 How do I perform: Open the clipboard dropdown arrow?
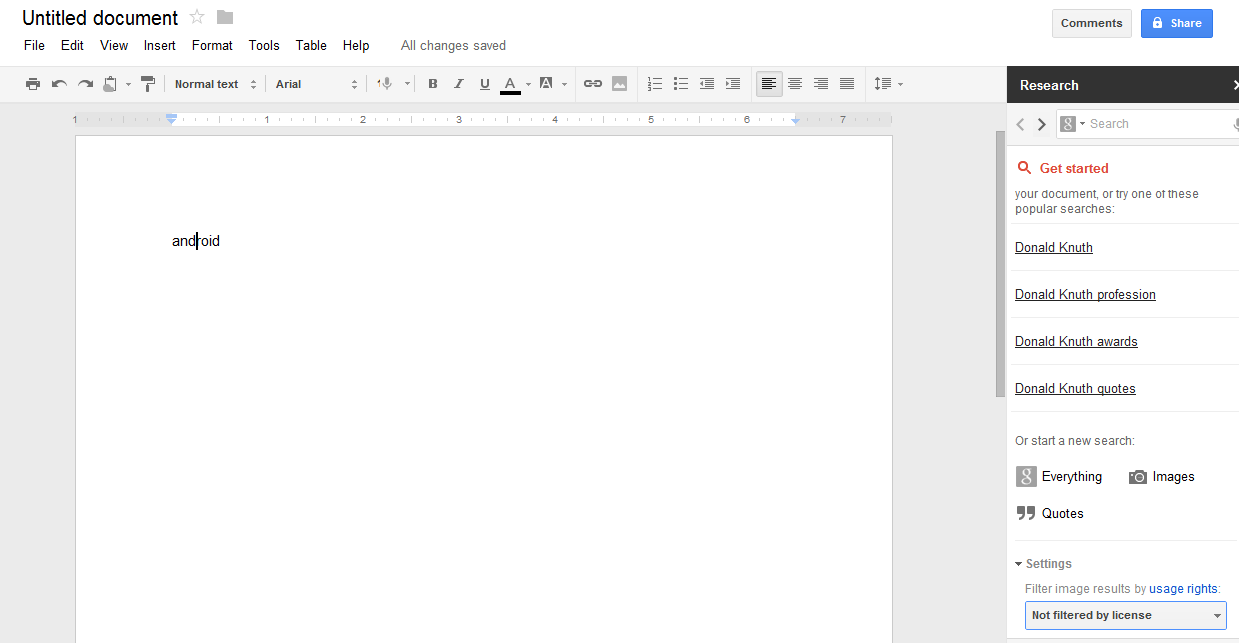(x=128, y=84)
